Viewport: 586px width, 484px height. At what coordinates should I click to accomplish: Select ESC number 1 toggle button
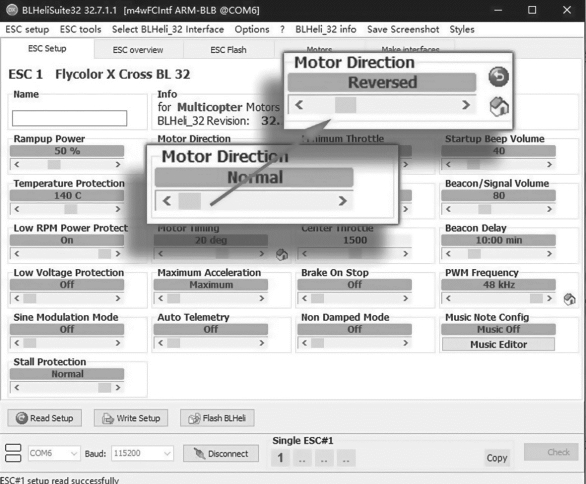pos(280,458)
